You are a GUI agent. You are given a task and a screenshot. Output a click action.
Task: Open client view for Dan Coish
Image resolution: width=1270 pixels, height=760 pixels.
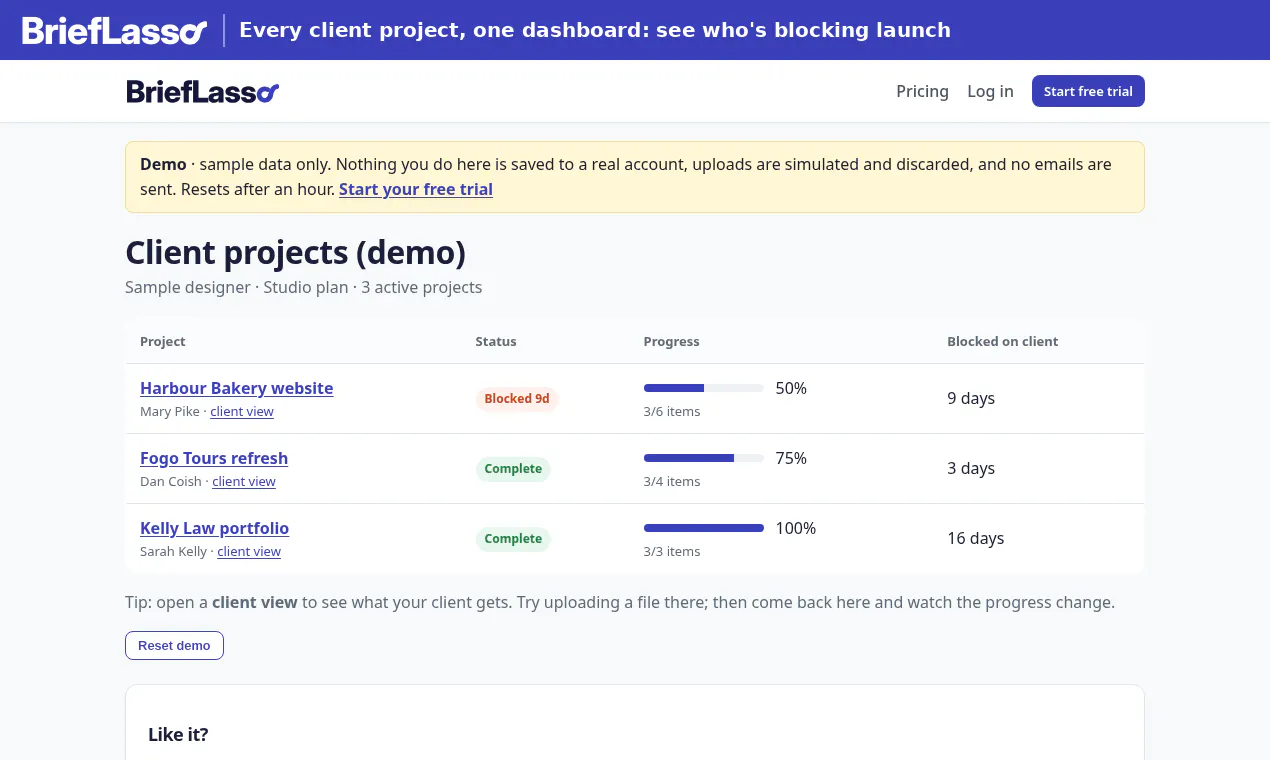pyautogui.click(x=244, y=482)
